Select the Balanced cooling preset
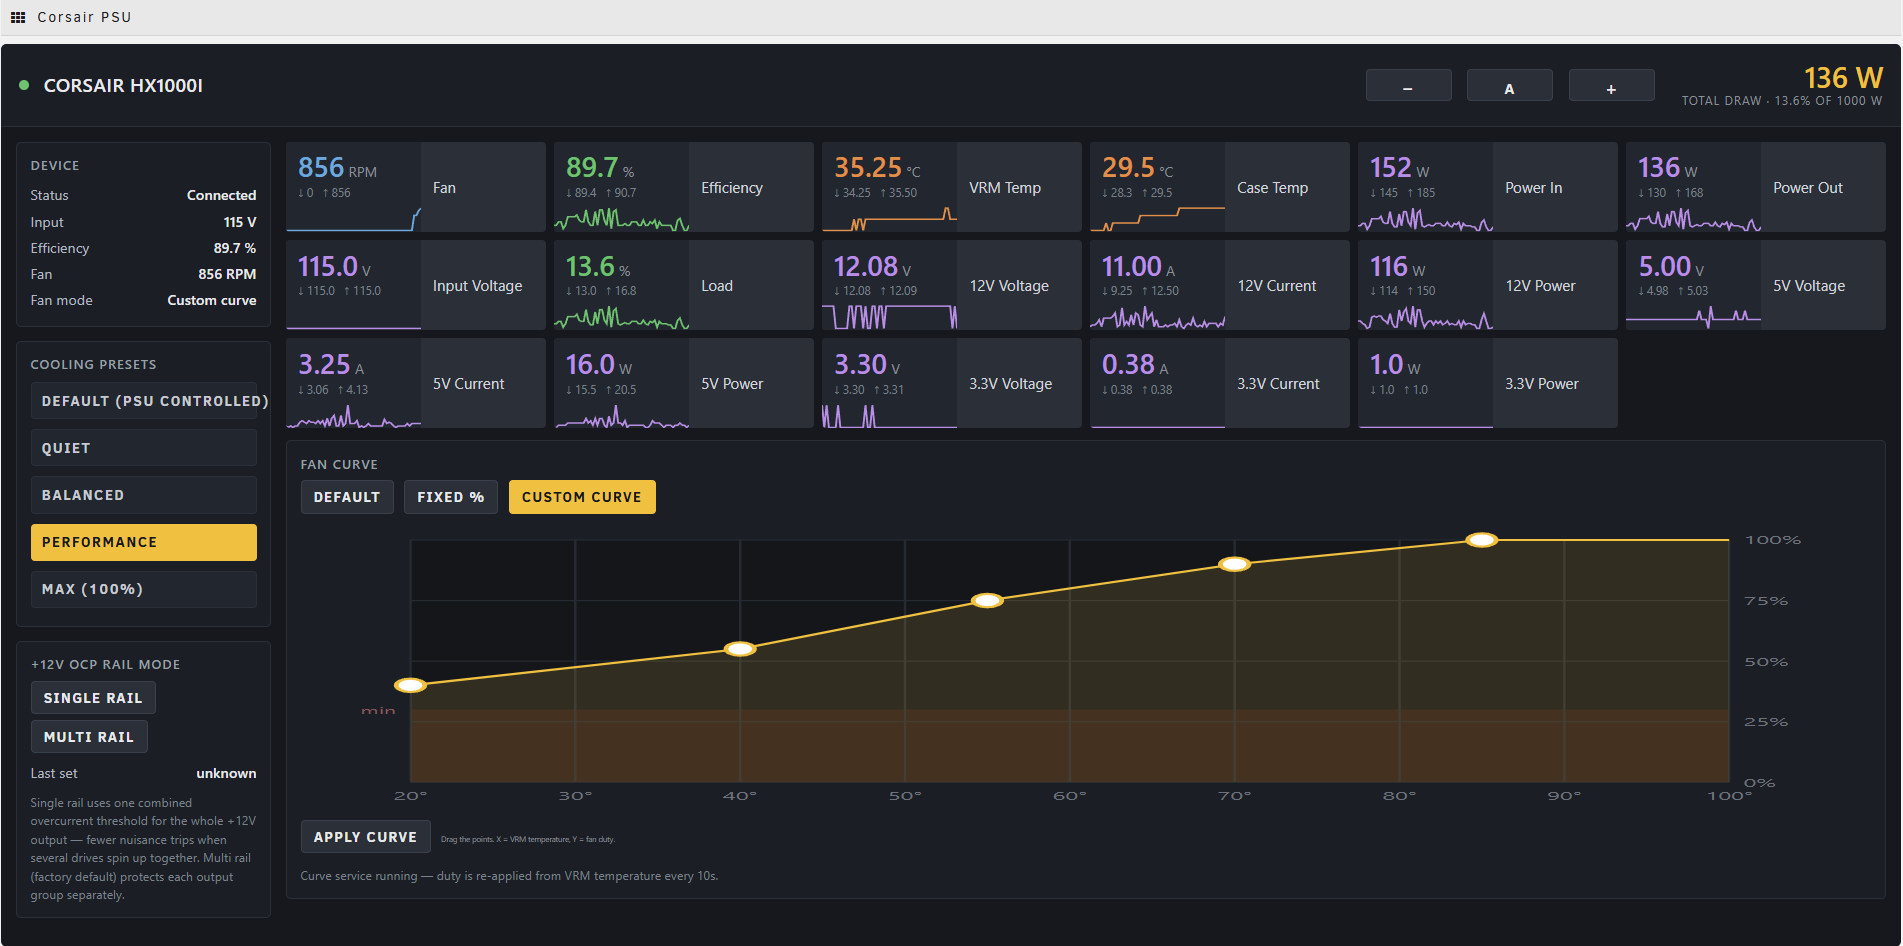Image resolution: width=1903 pixels, height=946 pixels. (144, 495)
